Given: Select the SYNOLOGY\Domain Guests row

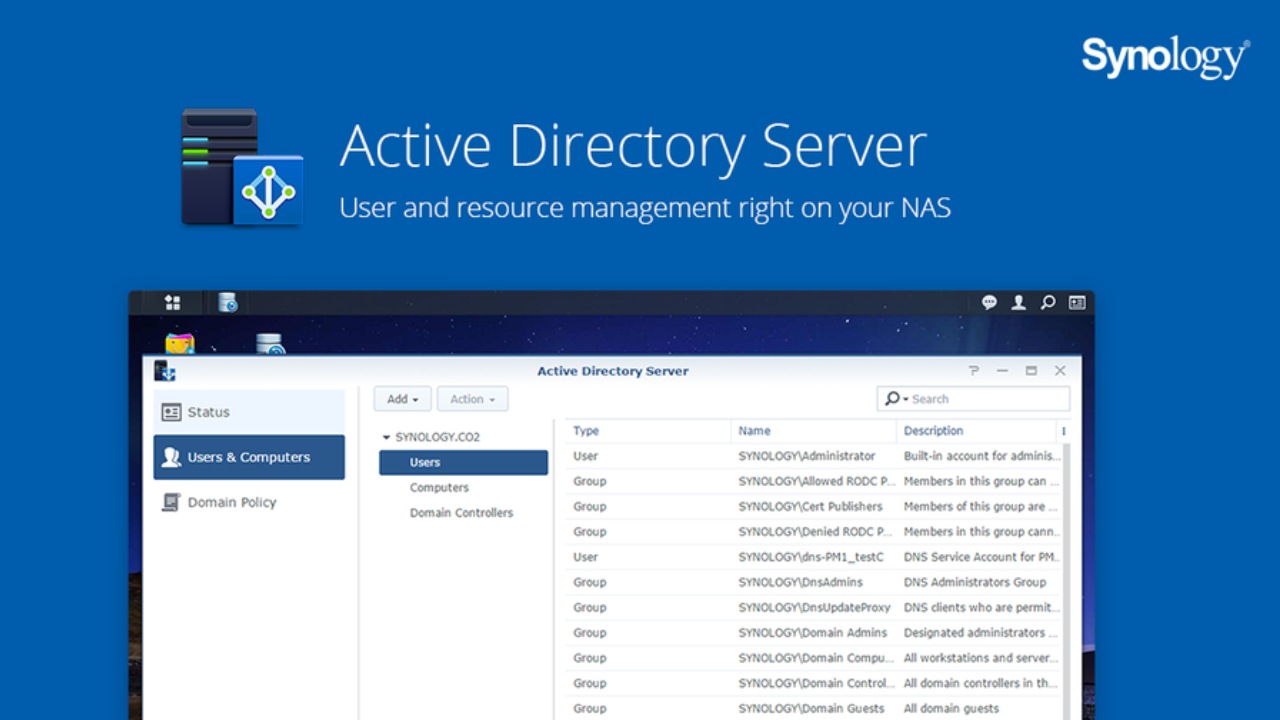Looking at the screenshot, I should [x=813, y=708].
